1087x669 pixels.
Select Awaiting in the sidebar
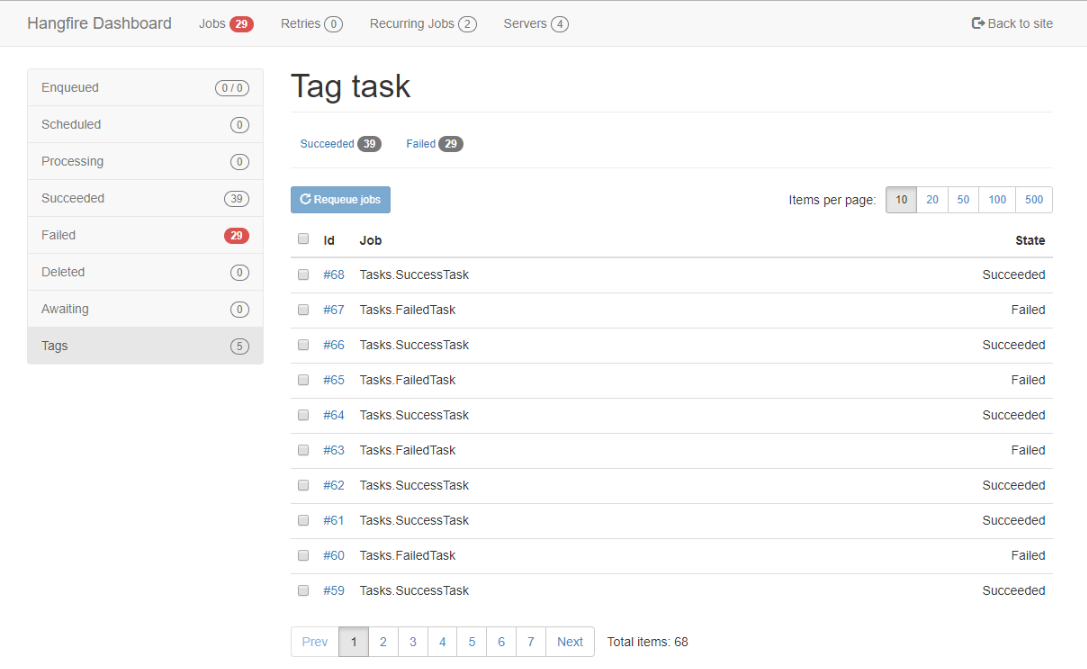[145, 309]
